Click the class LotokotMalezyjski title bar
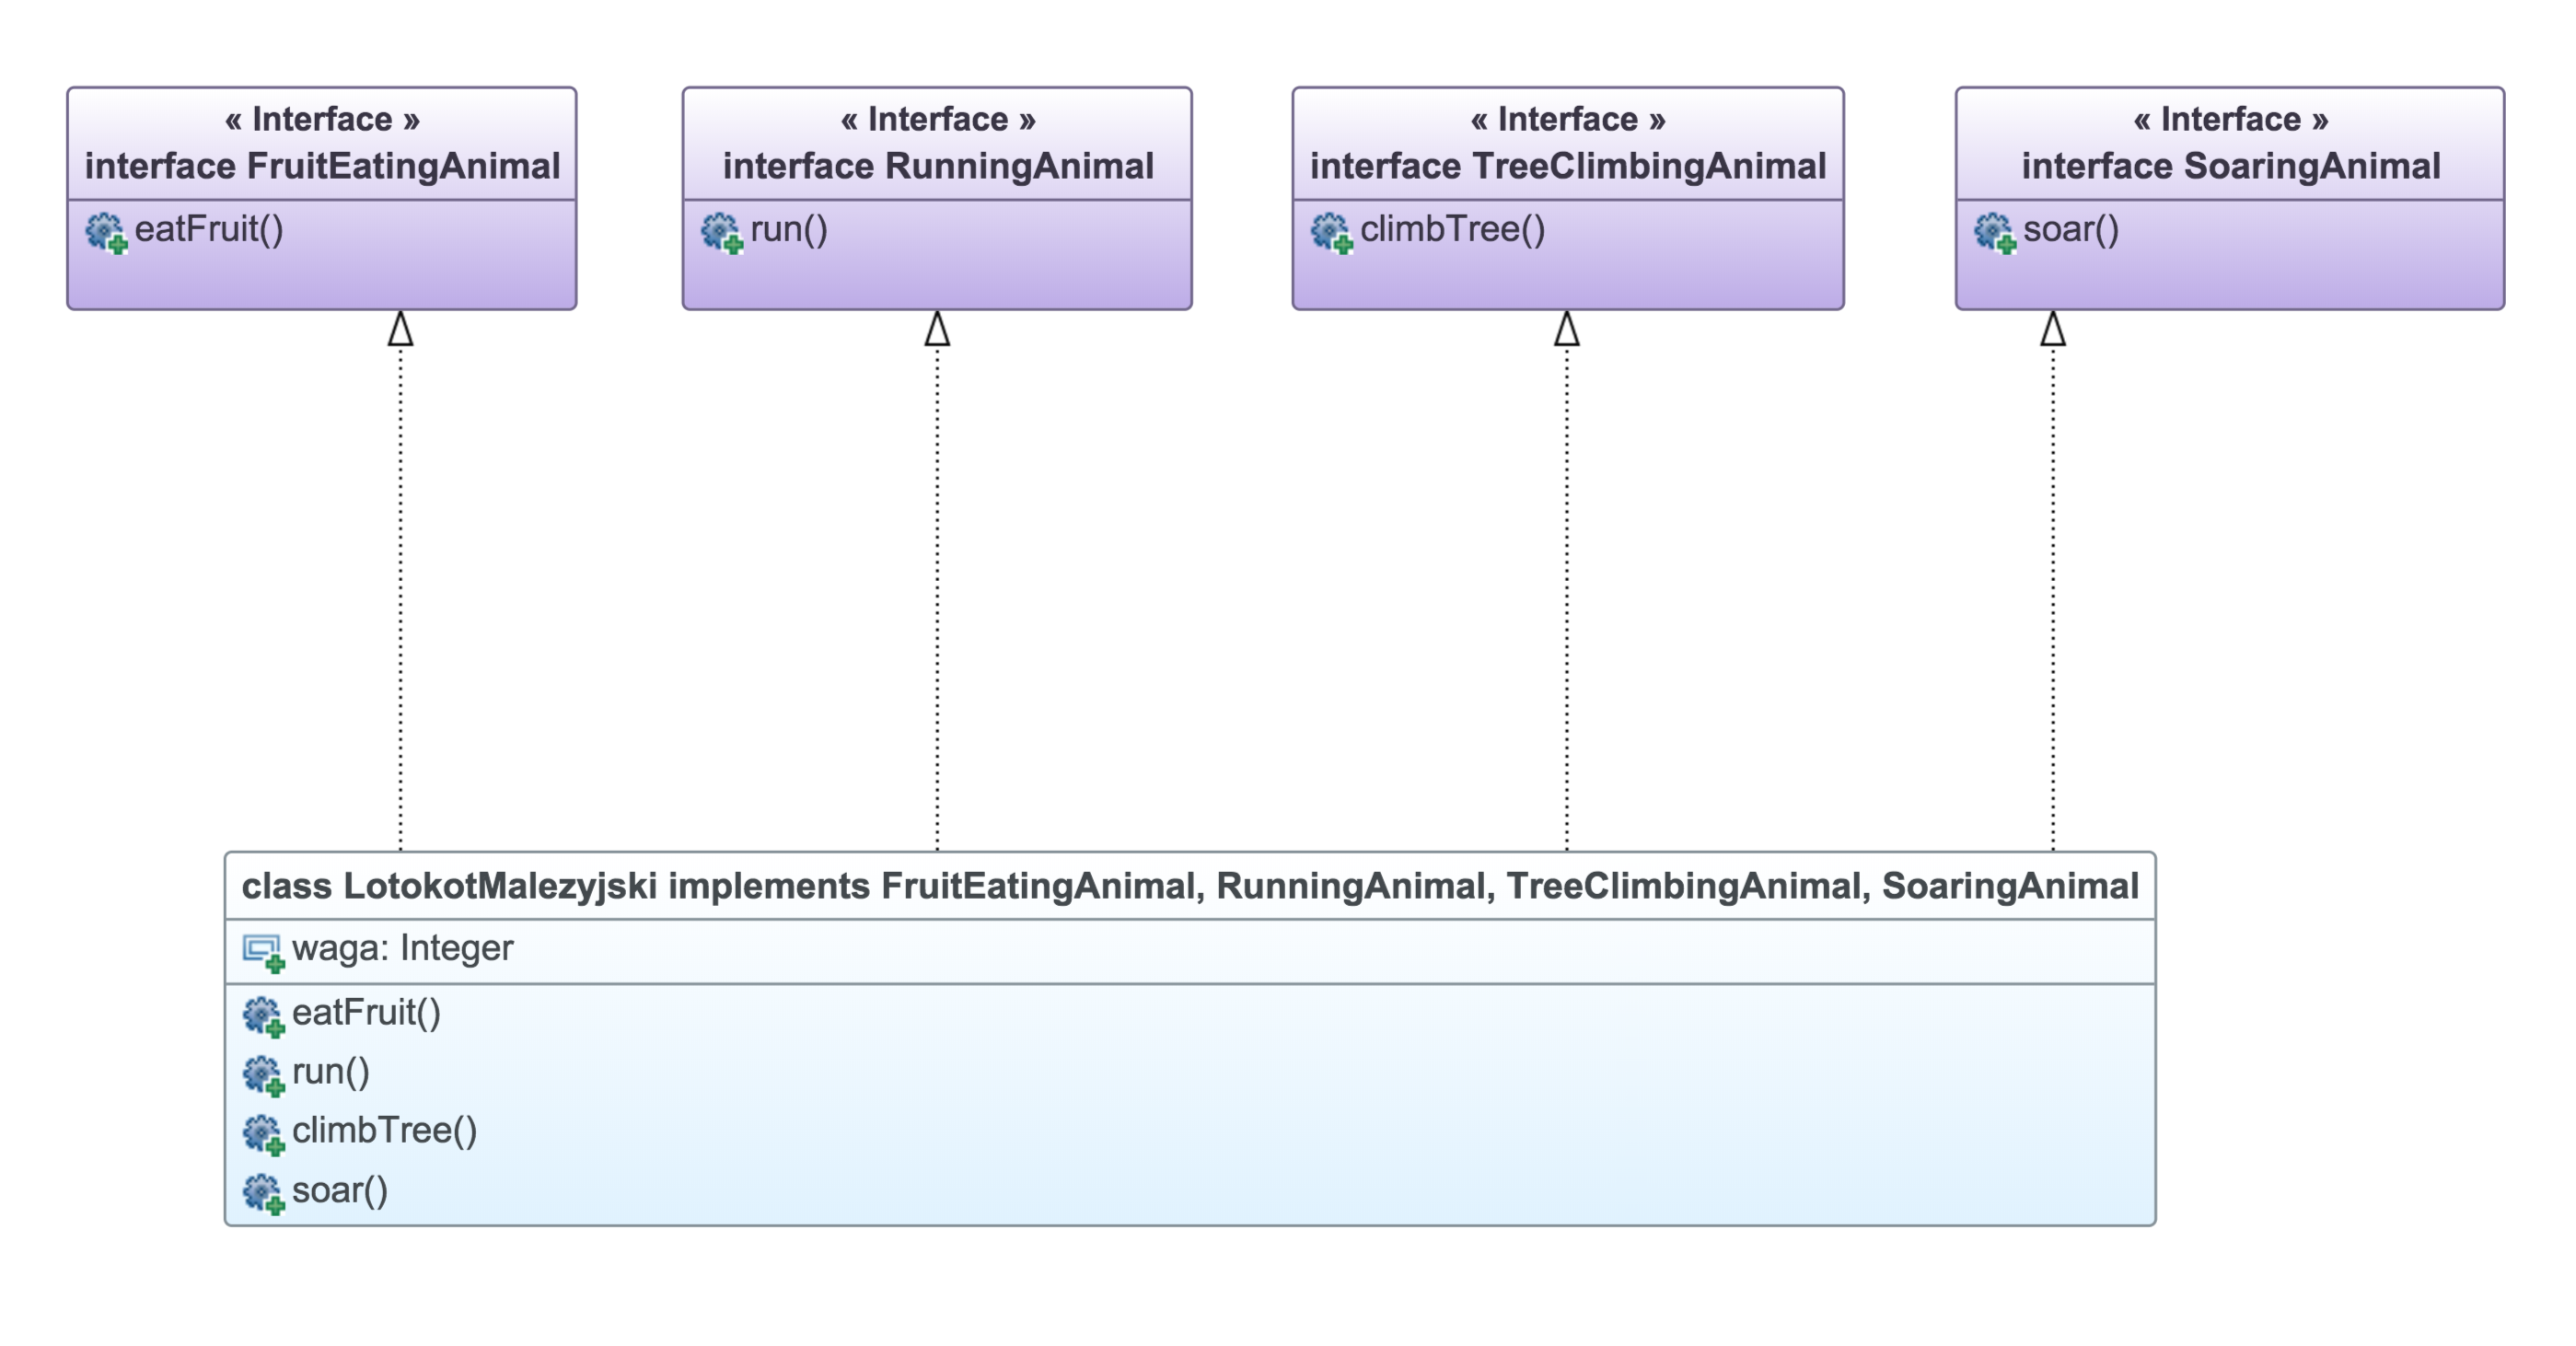Screen dimensions: 2576x1346 1189,886
